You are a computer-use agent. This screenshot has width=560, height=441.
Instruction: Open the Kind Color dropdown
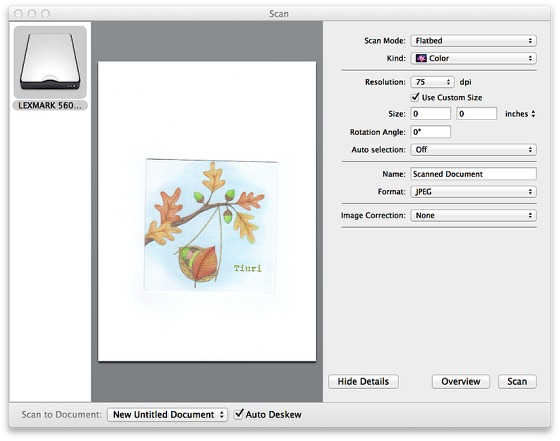coord(473,58)
